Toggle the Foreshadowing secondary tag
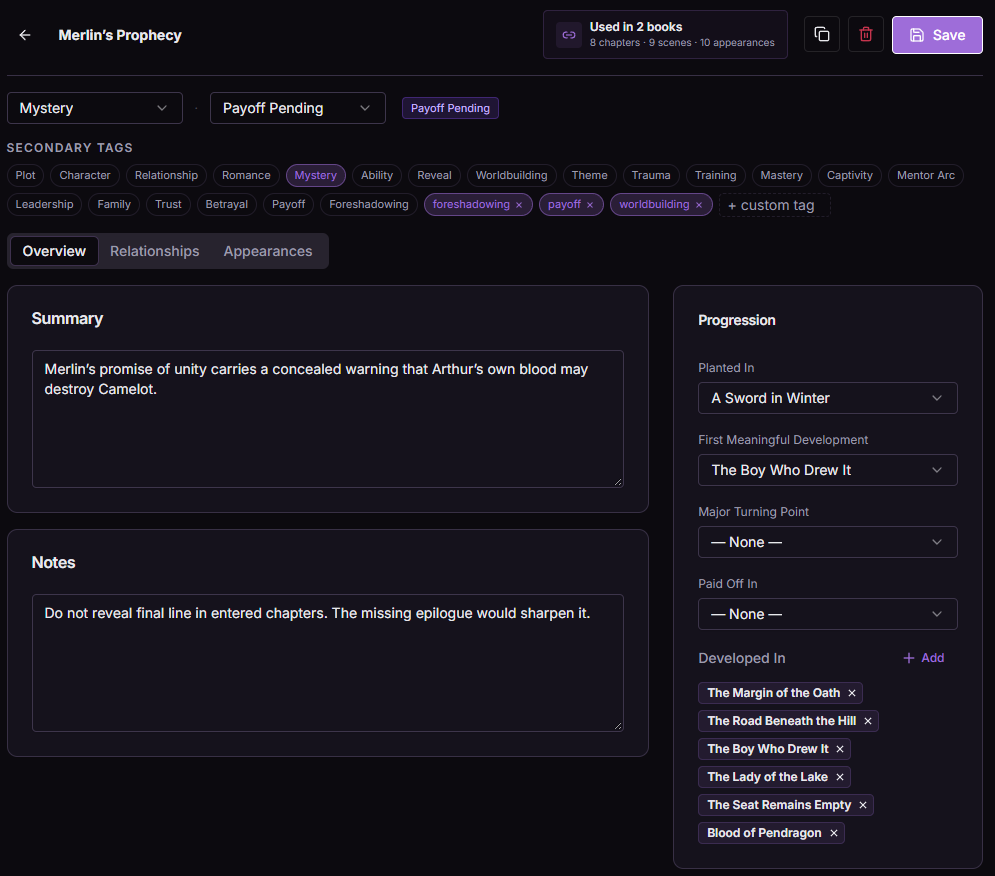The image size is (995, 876). click(369, 204)
